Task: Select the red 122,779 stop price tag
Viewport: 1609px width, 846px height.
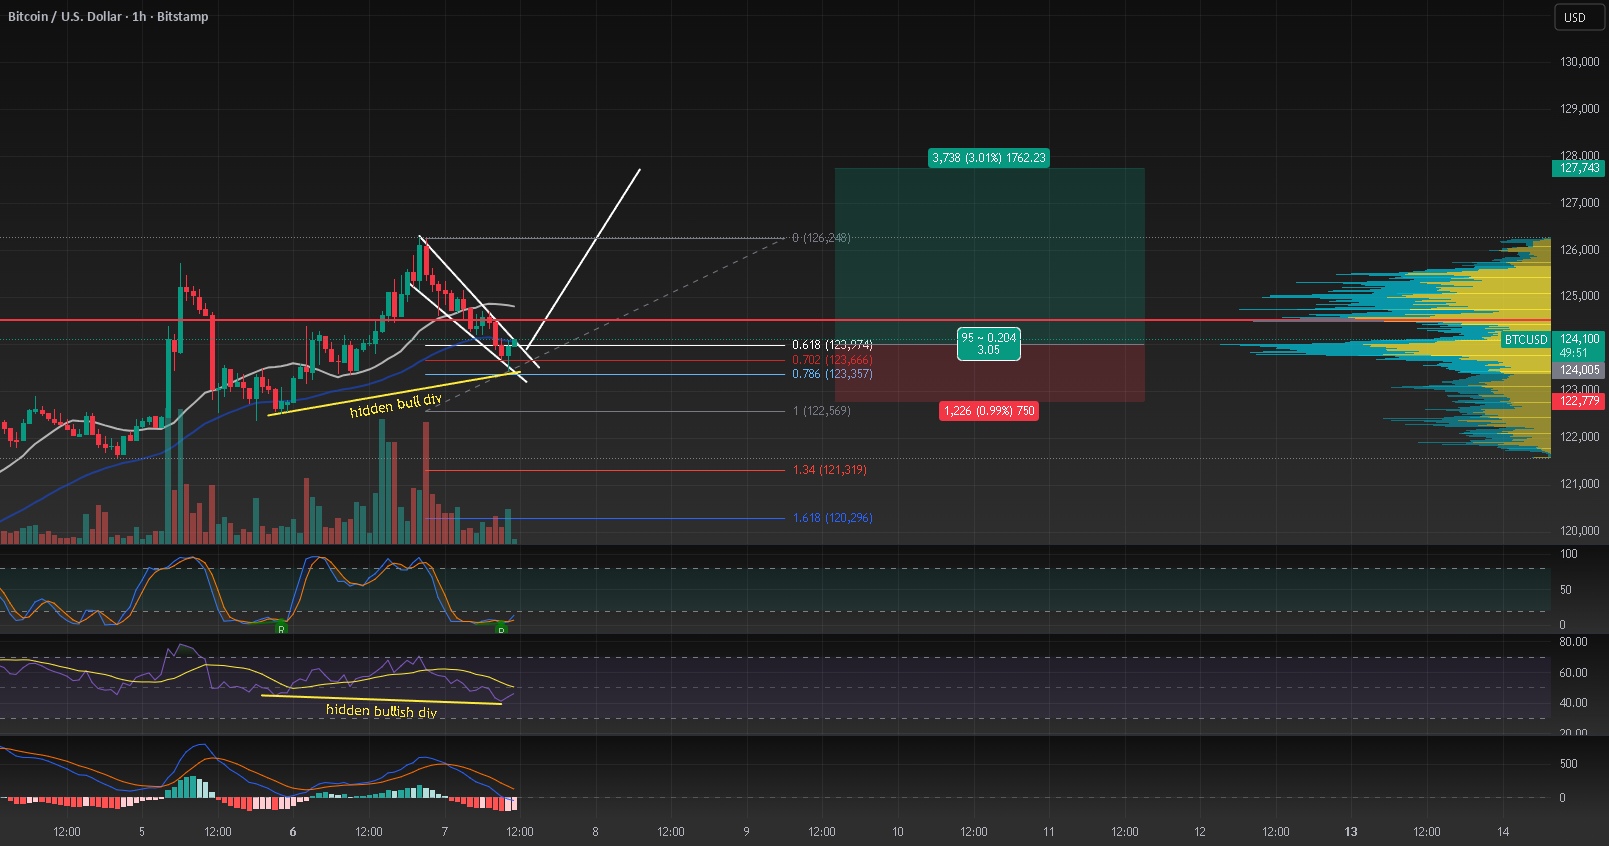Action: [1579, 401]
